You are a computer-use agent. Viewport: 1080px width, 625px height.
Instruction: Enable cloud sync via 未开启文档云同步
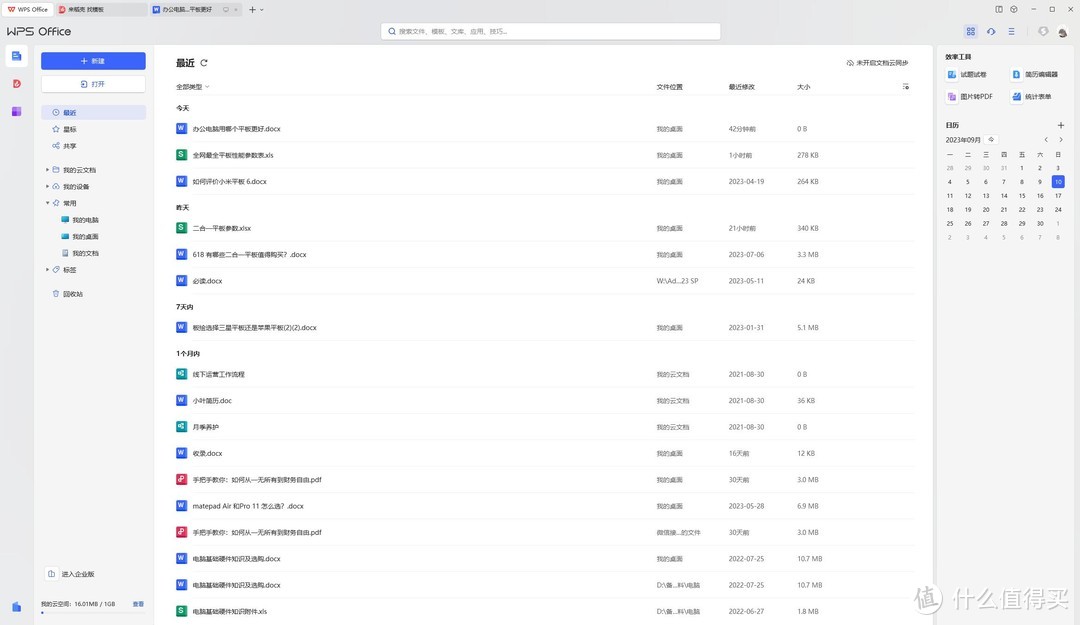click(x=877, y=63)
